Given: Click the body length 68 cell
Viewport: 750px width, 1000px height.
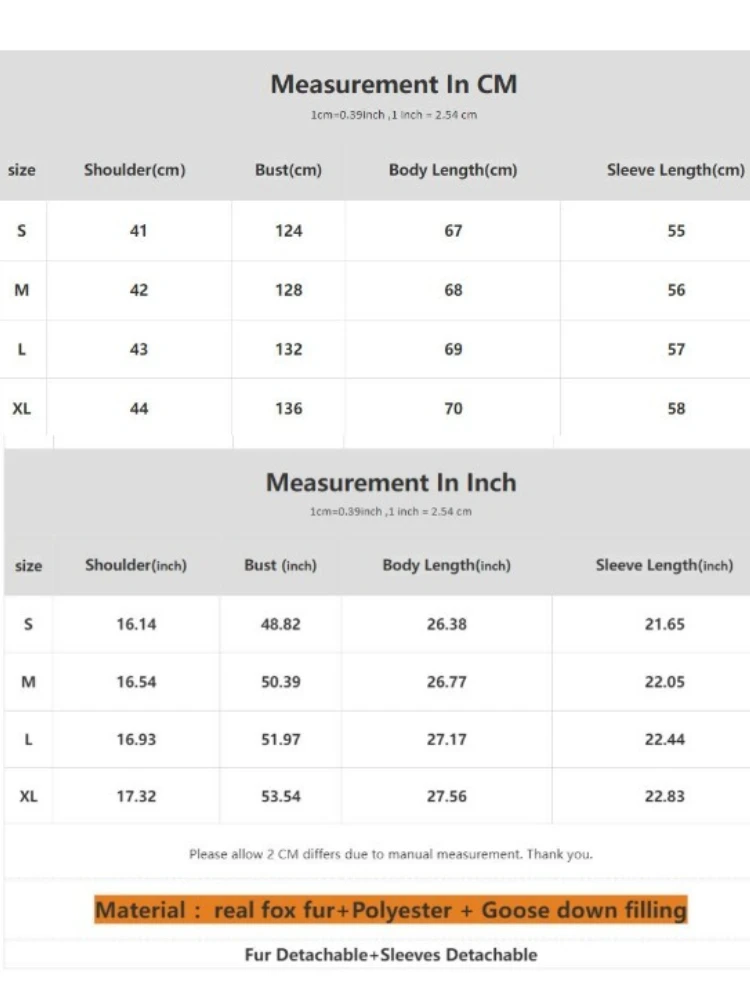Looking at the screenshot, I should 453,291.
